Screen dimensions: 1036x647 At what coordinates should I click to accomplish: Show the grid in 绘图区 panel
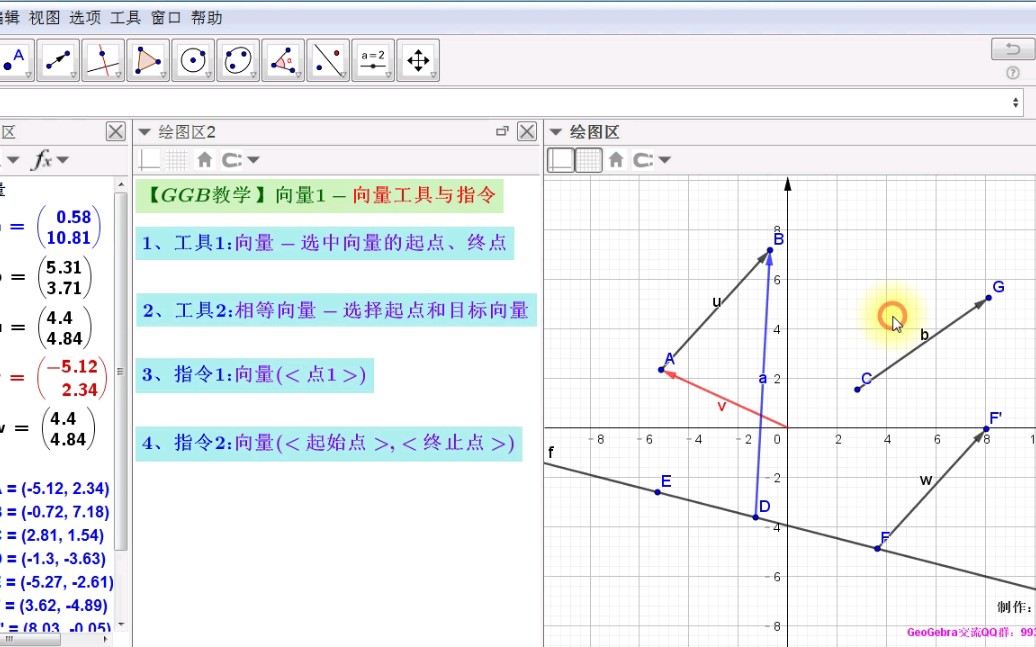pos(588,158)
